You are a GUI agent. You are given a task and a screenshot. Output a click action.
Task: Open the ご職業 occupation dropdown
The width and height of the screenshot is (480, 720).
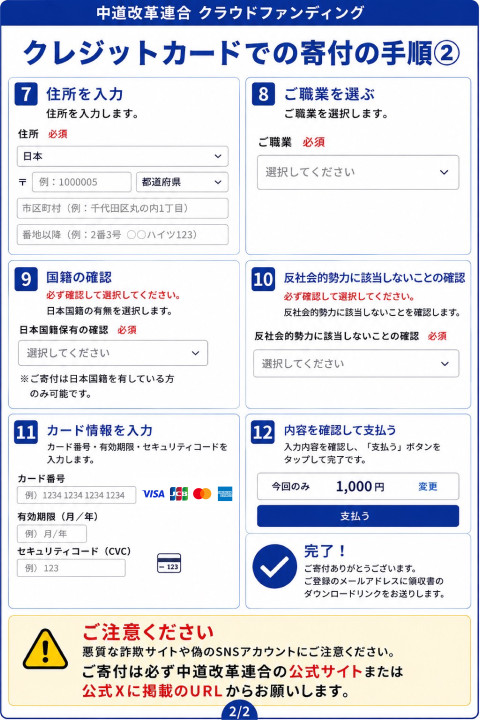coord(358,172)
